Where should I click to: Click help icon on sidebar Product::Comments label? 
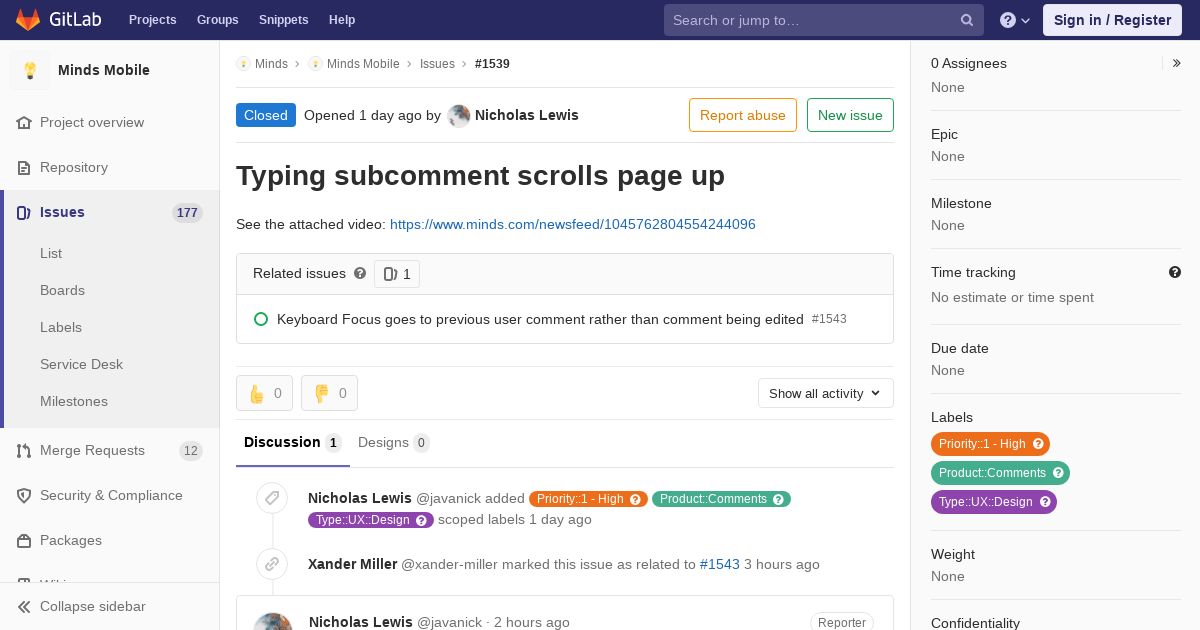[1058, 473]
